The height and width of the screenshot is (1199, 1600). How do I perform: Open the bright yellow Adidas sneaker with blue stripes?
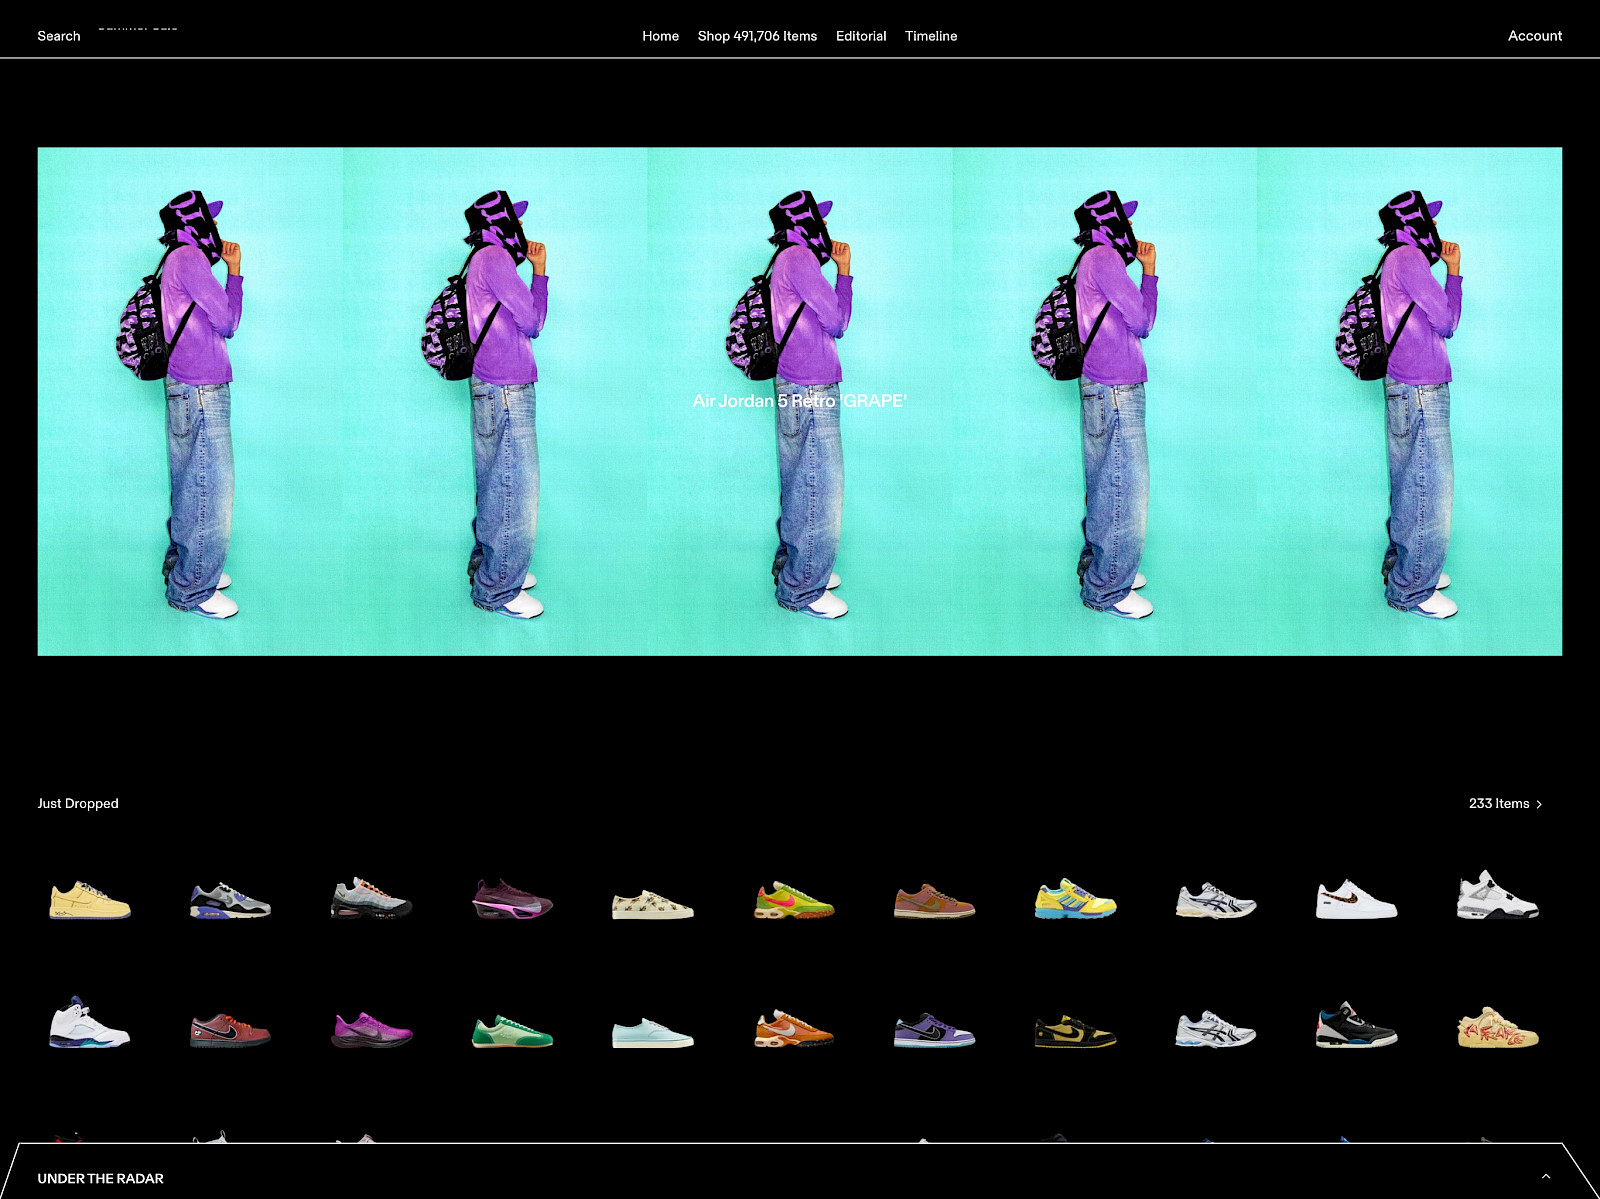point(1075,899)
